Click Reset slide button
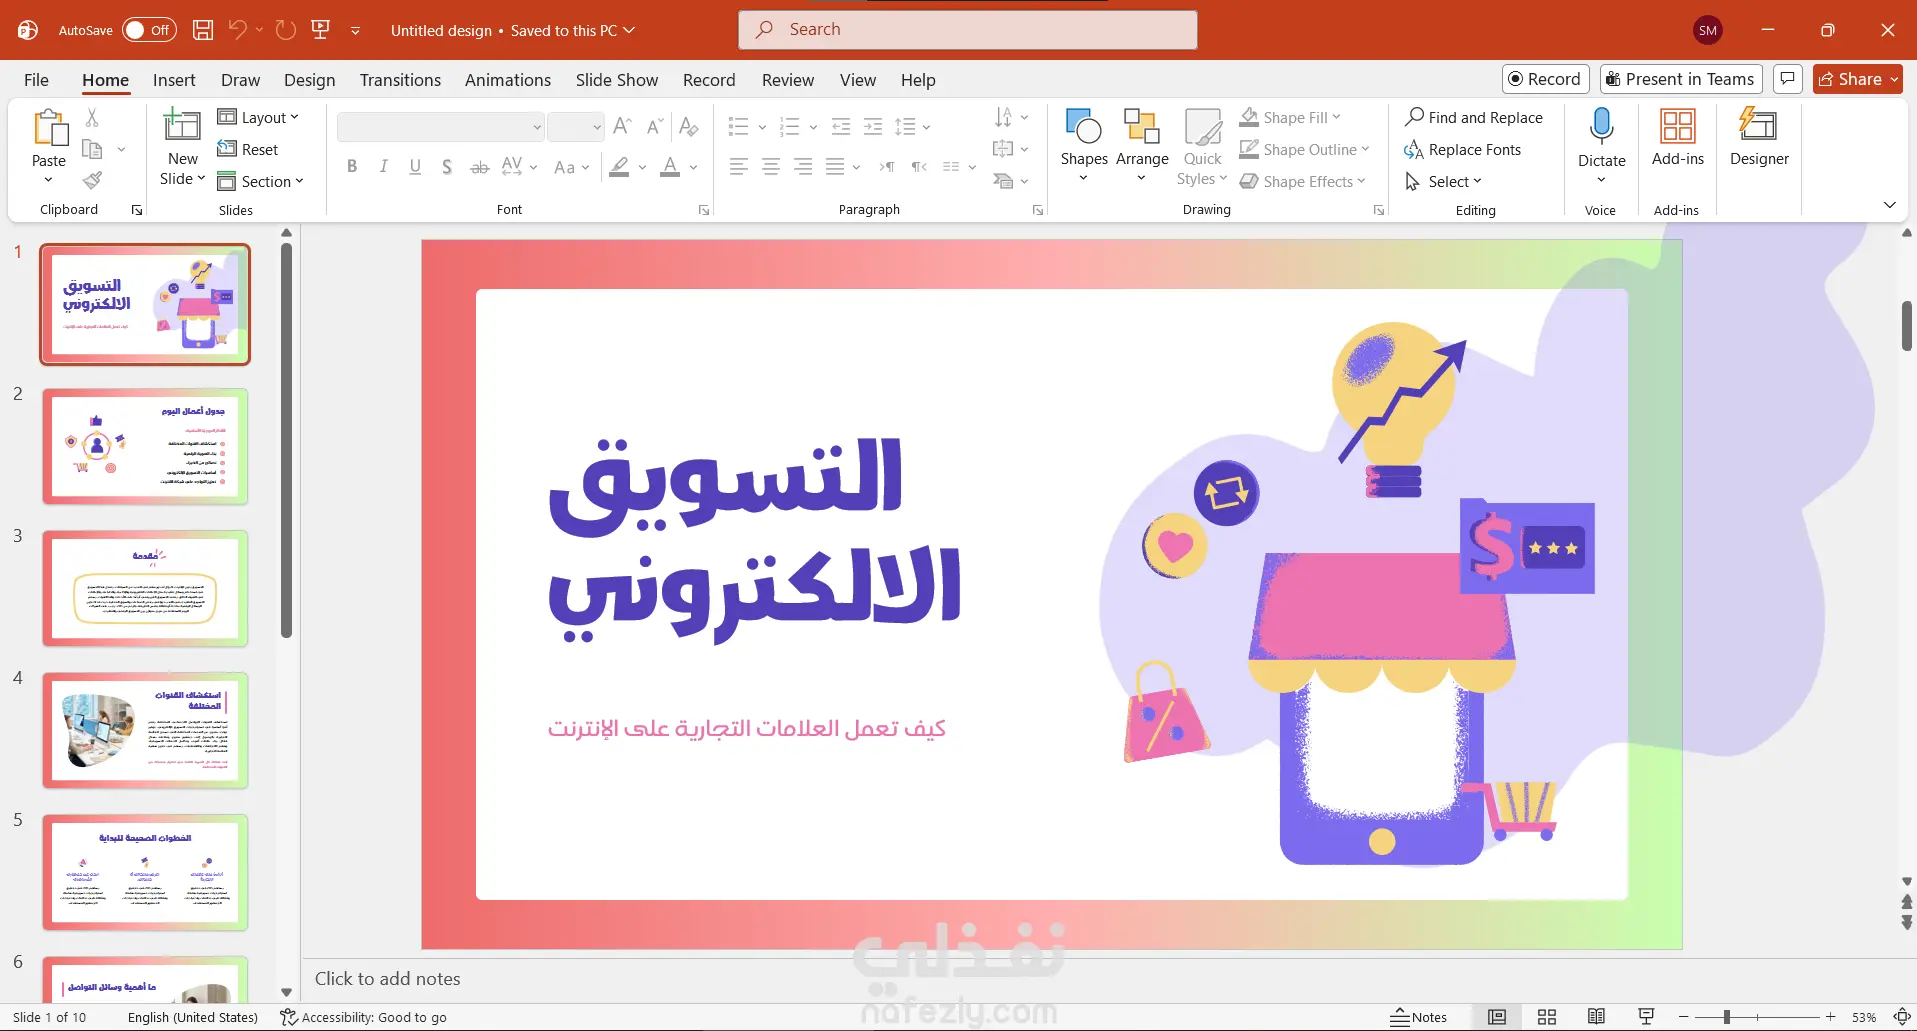Screen dimensions: 1917x1031 click(248, 149)
